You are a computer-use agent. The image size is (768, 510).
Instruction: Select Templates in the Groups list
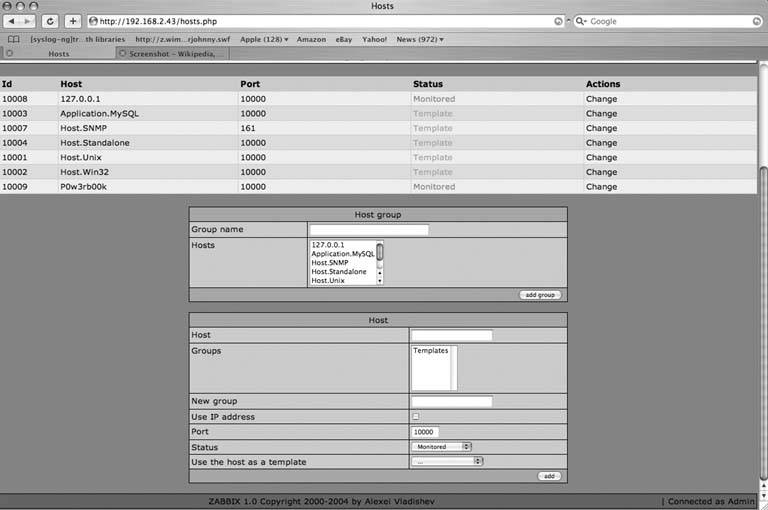[x=430, y=351]
